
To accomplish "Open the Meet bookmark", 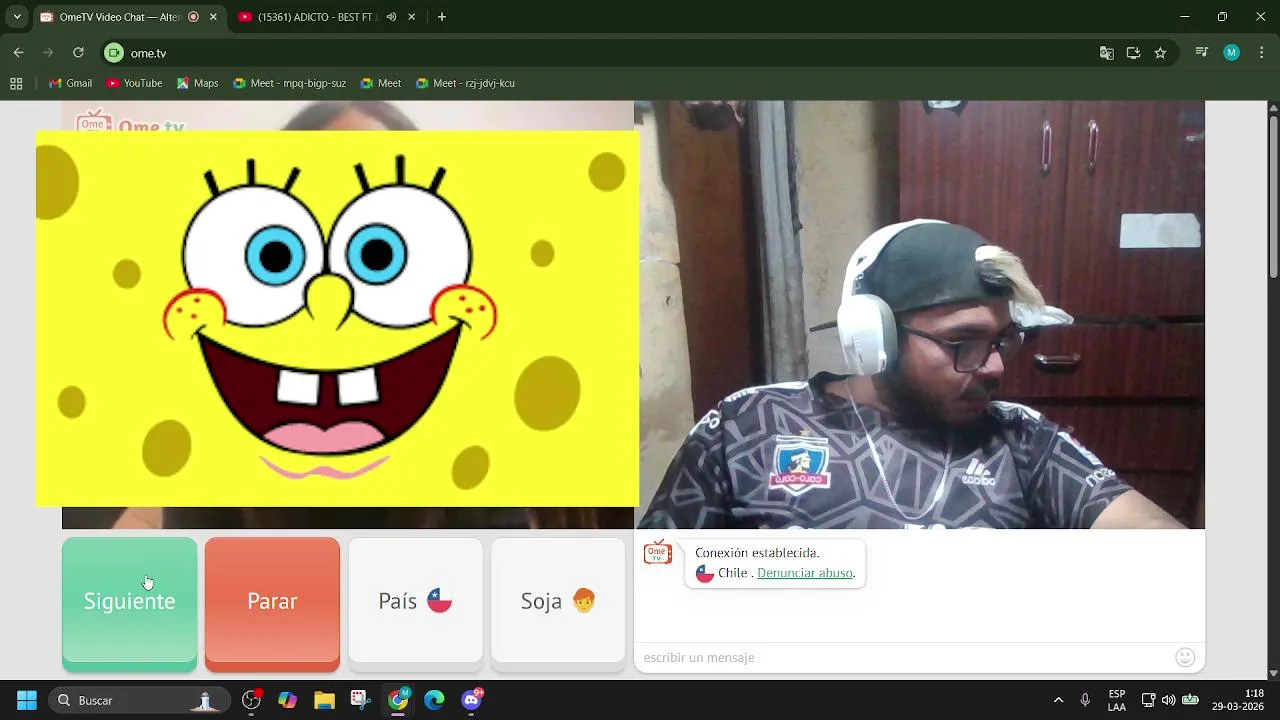I will [381, 83].
